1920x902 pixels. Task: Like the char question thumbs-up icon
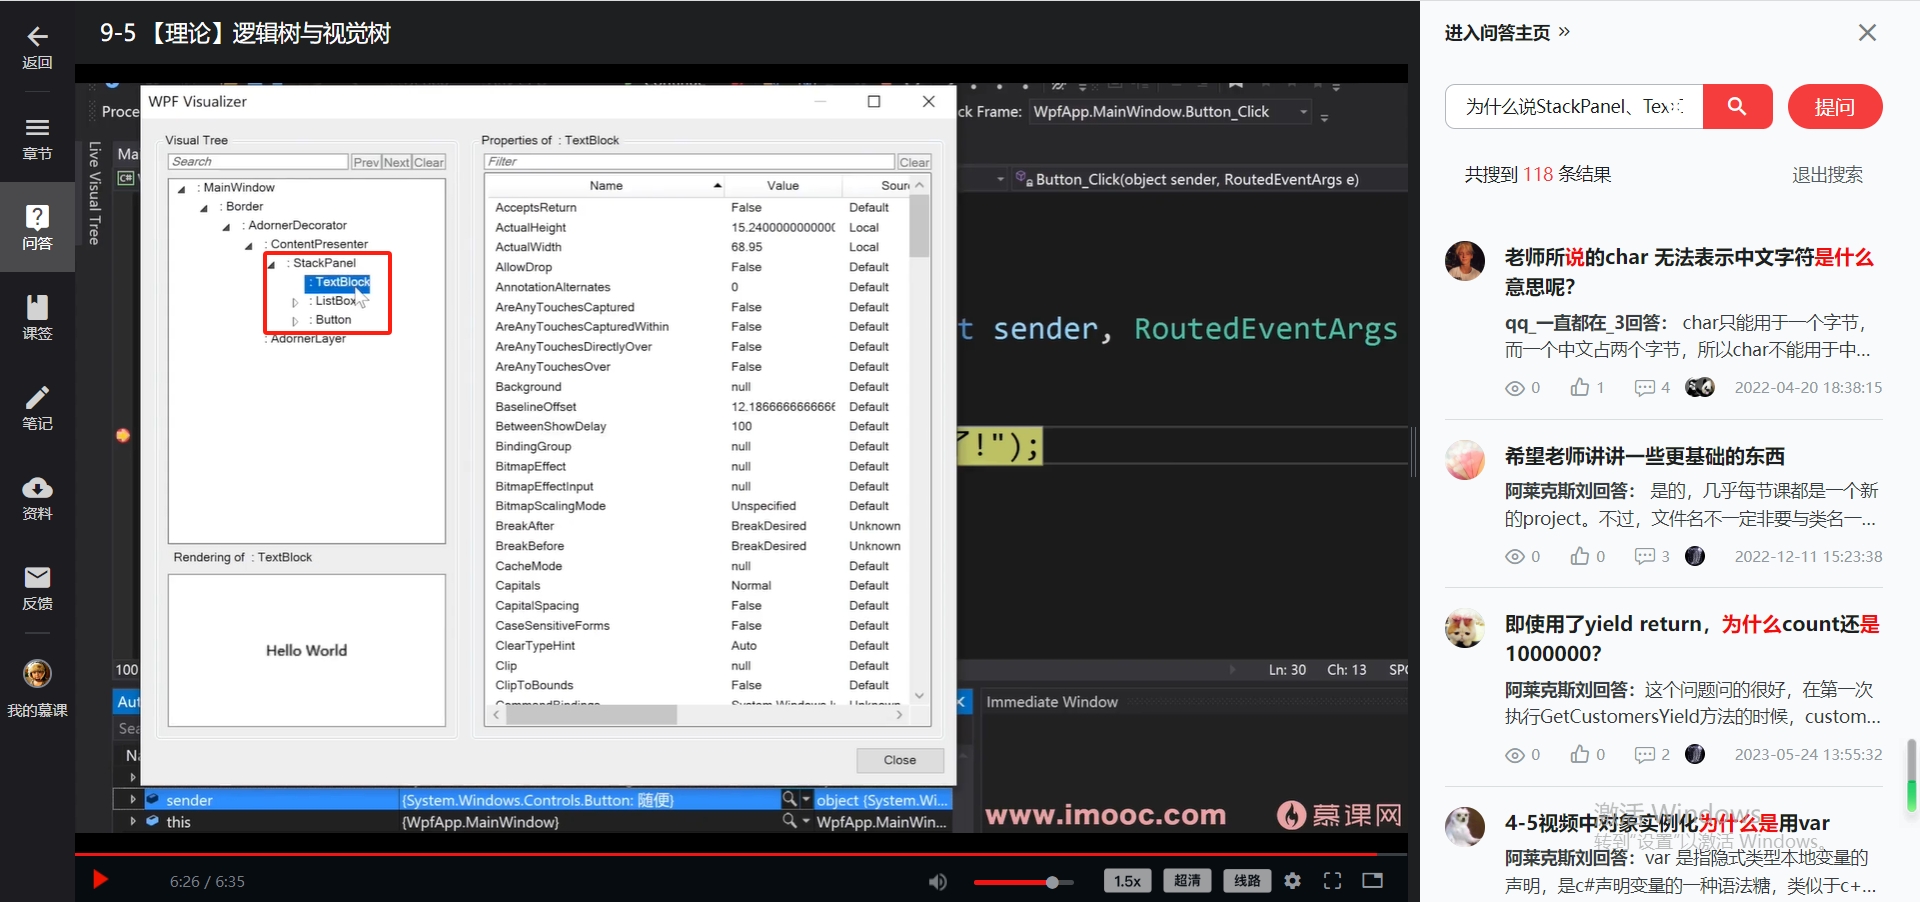tap(1580, 387)
